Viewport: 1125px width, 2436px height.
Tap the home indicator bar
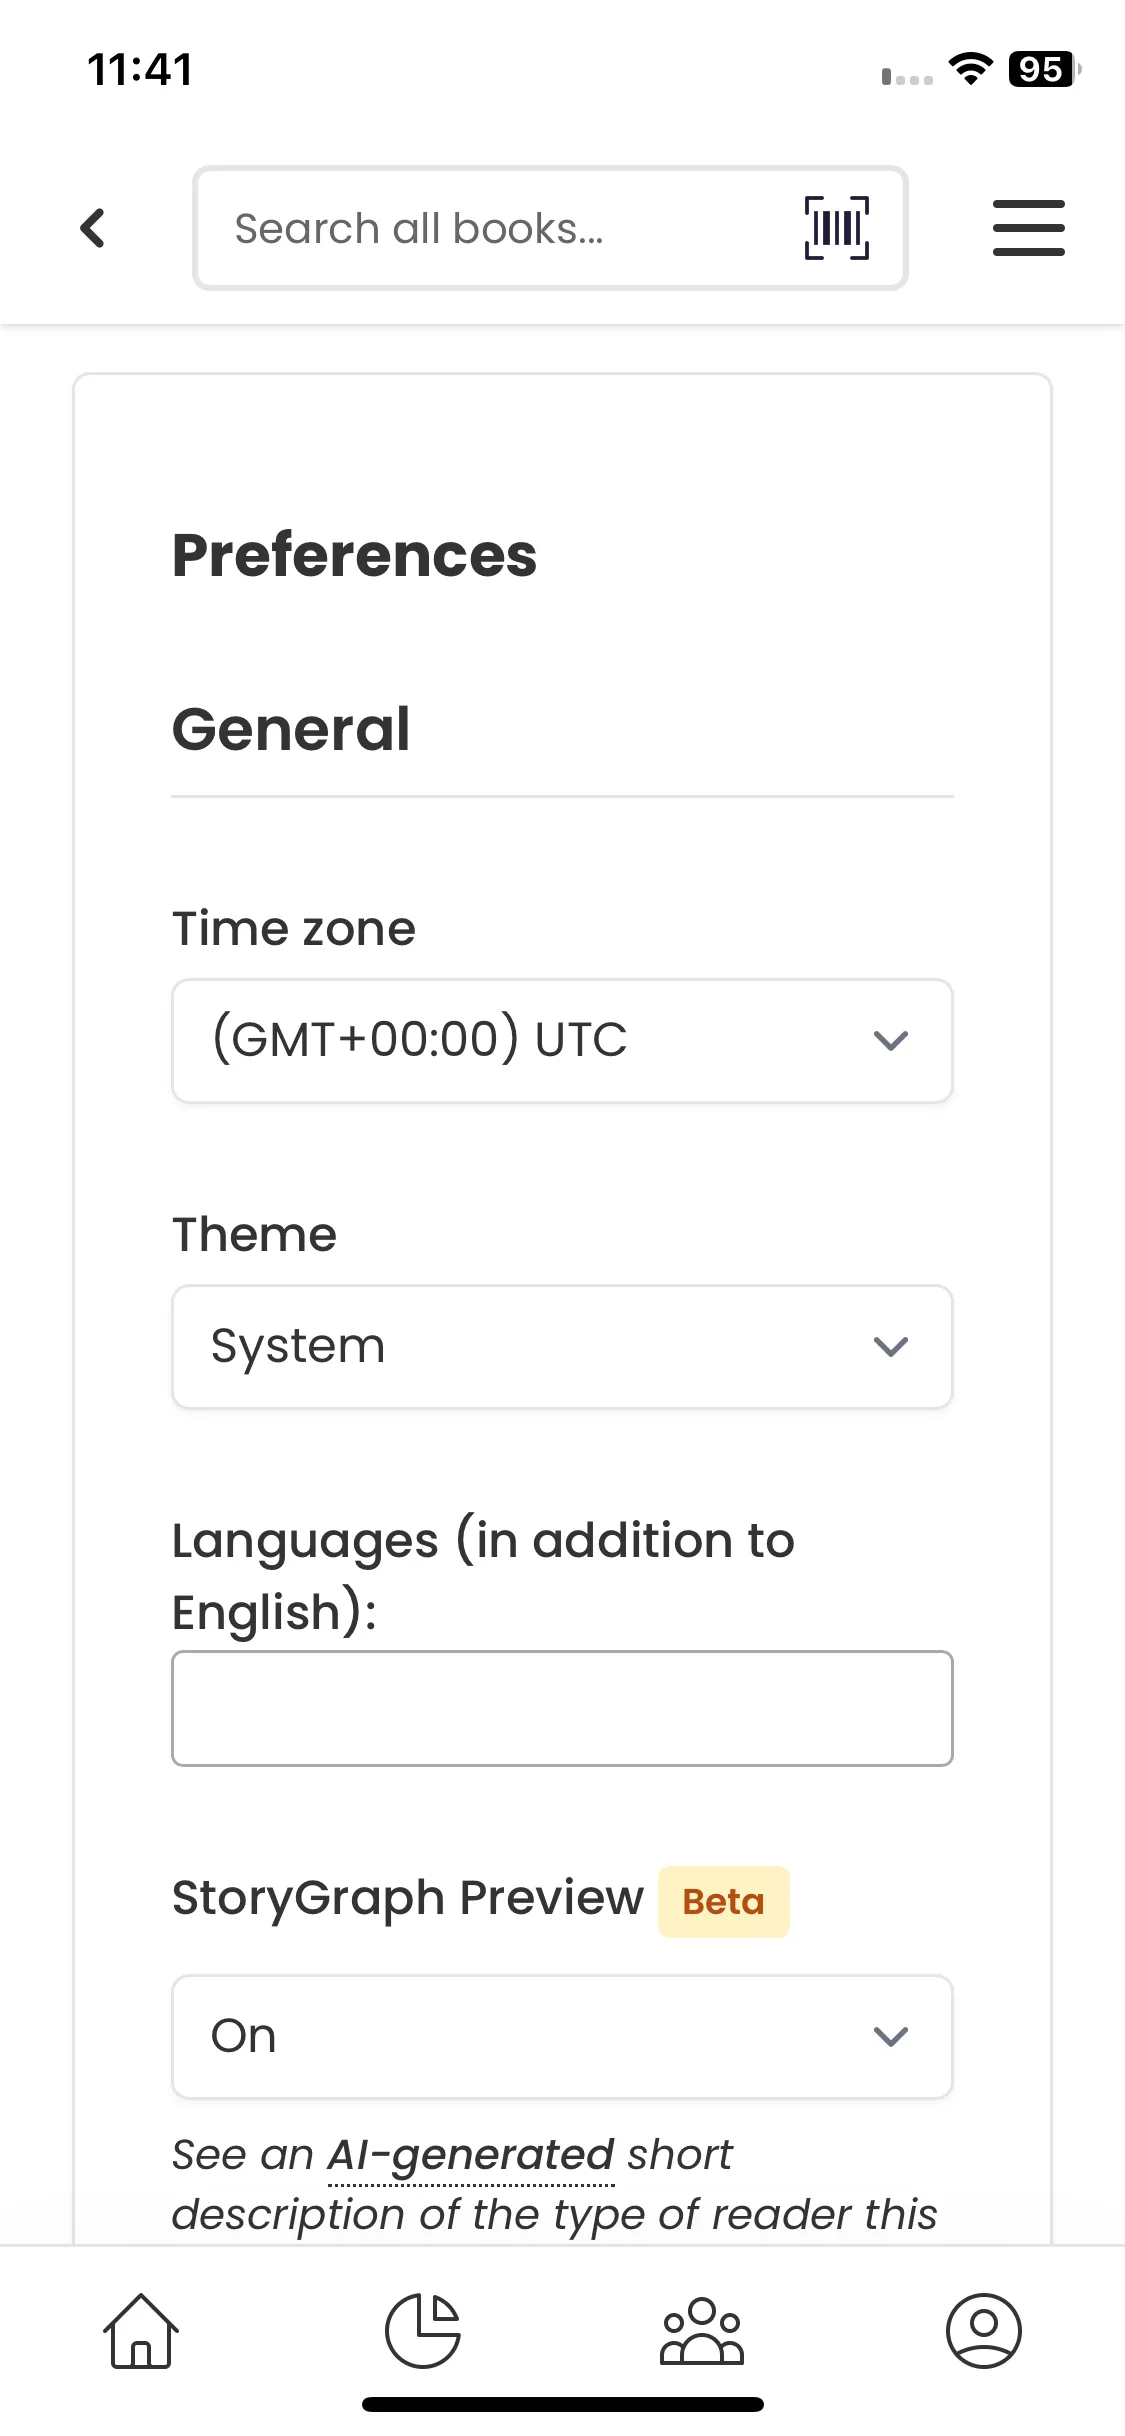click(562, 2404)
